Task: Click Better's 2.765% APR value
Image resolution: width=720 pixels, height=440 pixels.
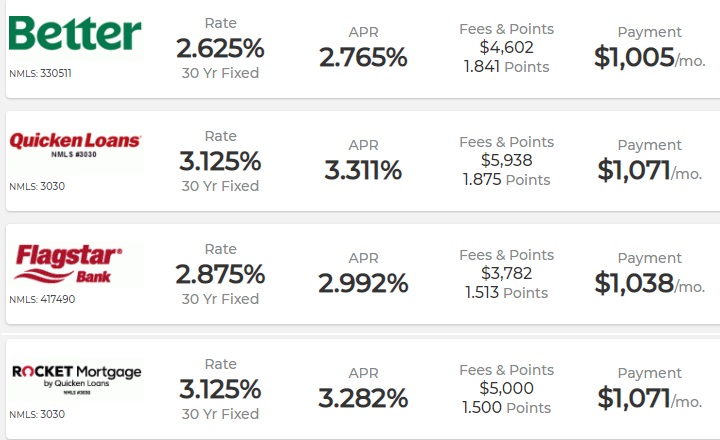Action: 363,58
